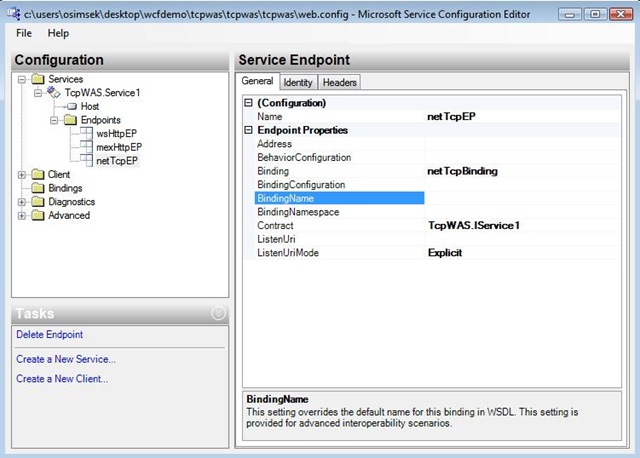Click the Host node icon
Screen dimensions: 640x458
pyautogui.click(x=71, y=106)
